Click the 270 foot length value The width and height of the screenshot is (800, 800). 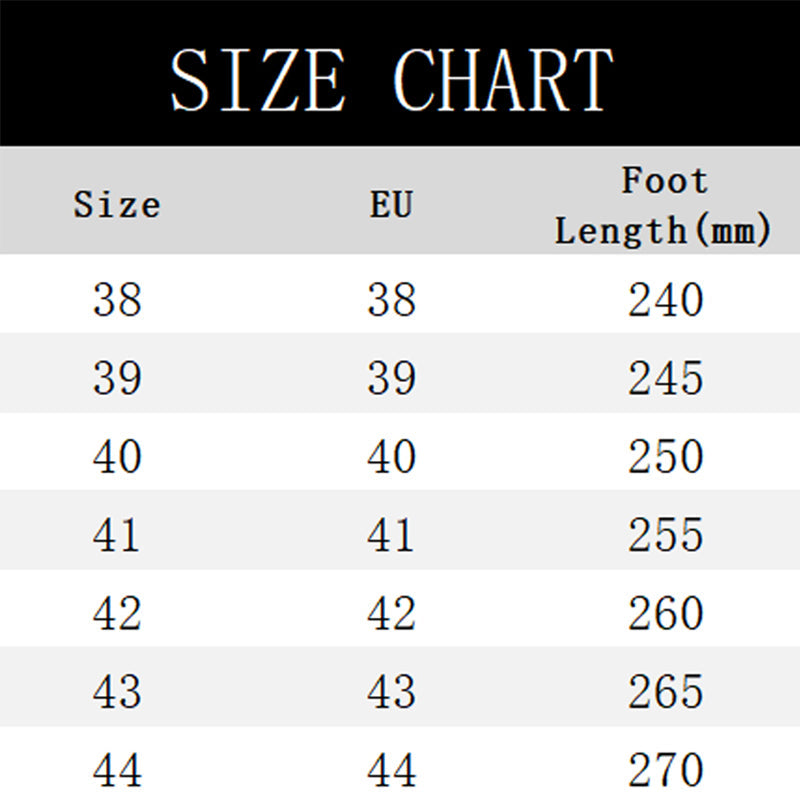666,770
